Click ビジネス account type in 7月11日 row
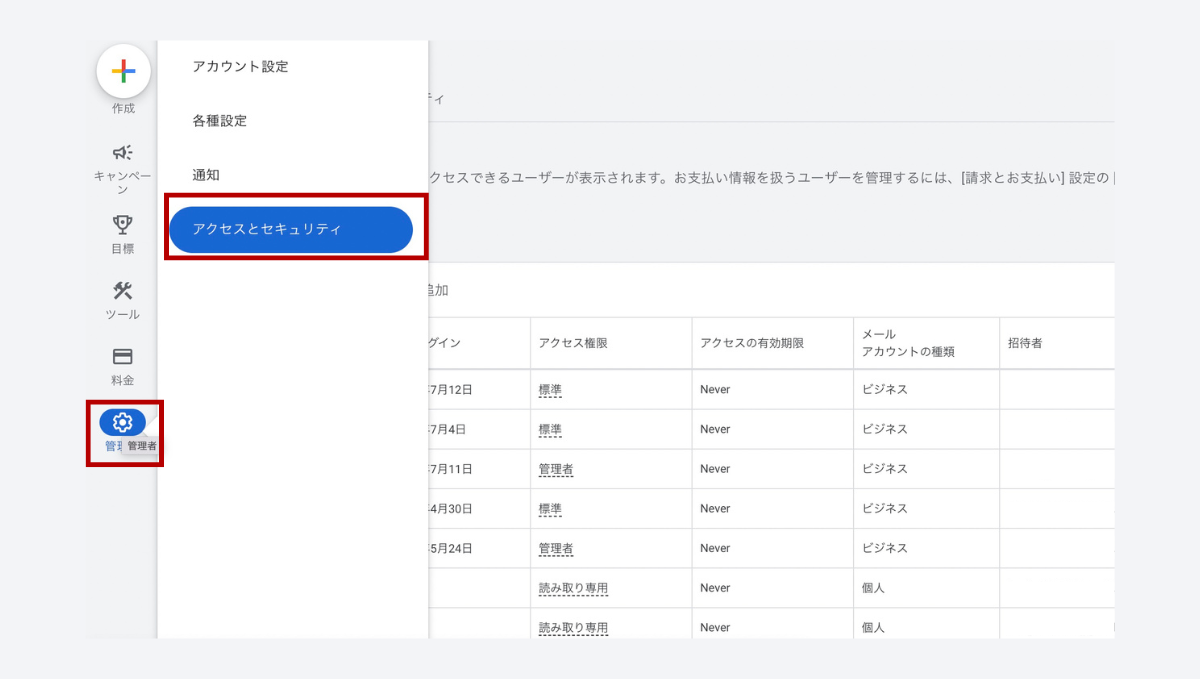The image size is (1200, 679). point(885,469)
